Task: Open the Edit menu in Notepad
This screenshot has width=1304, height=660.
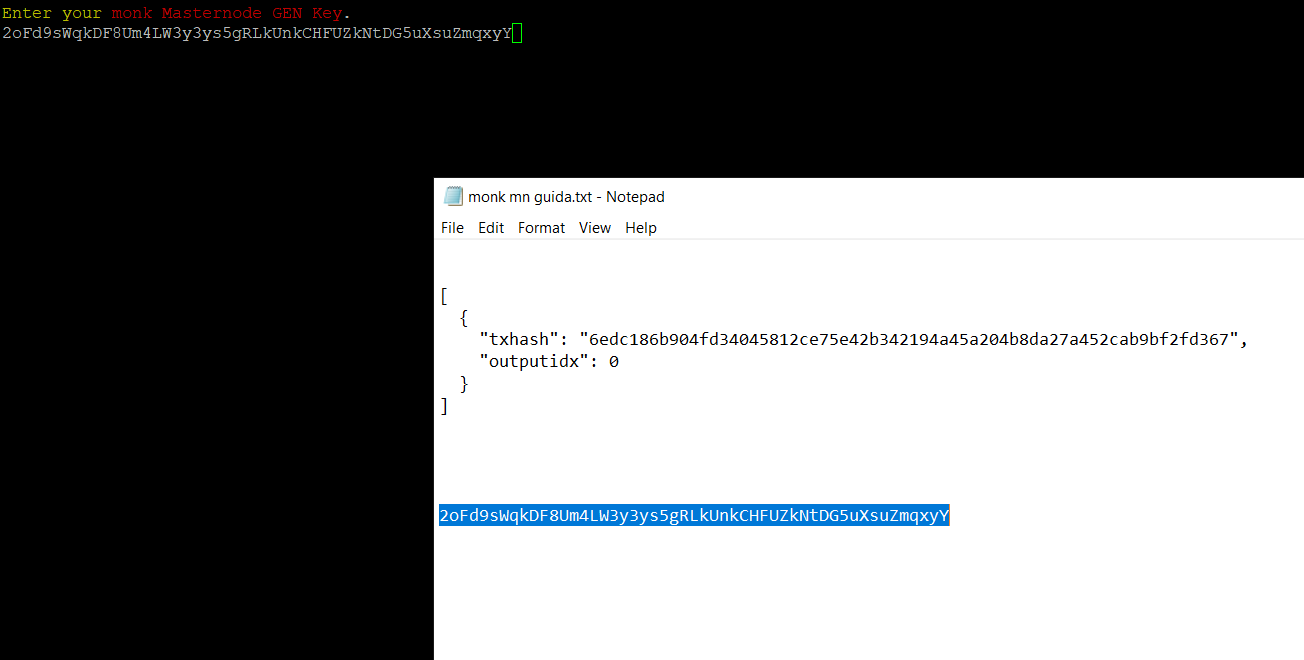Action: [x=491, y=228]
